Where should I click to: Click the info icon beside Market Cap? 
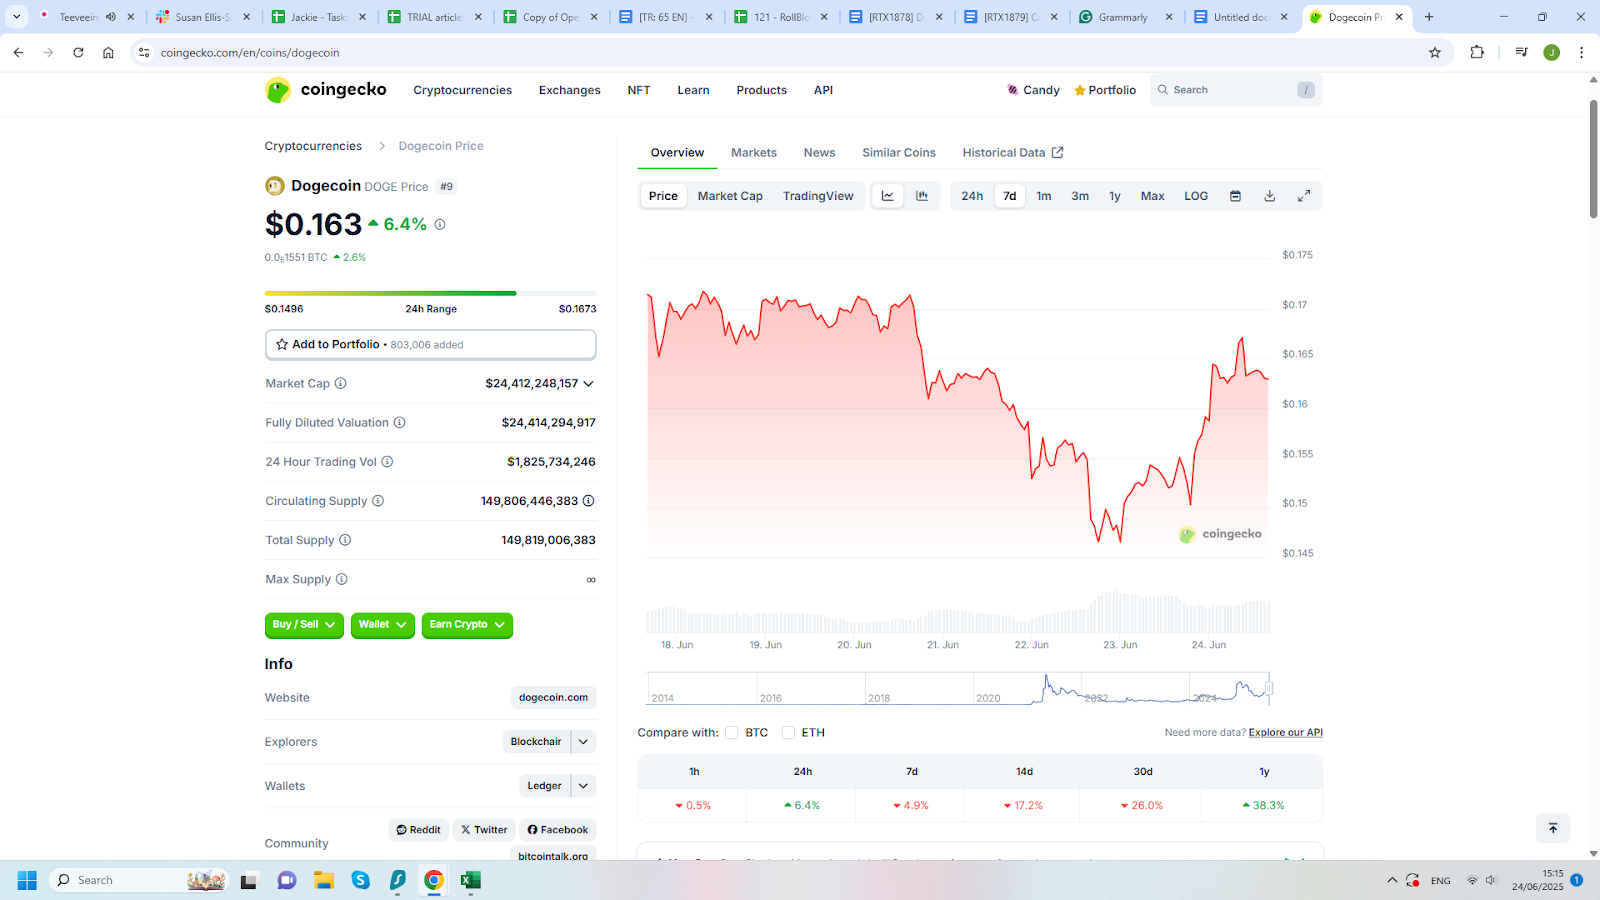(x=340, y=383)
